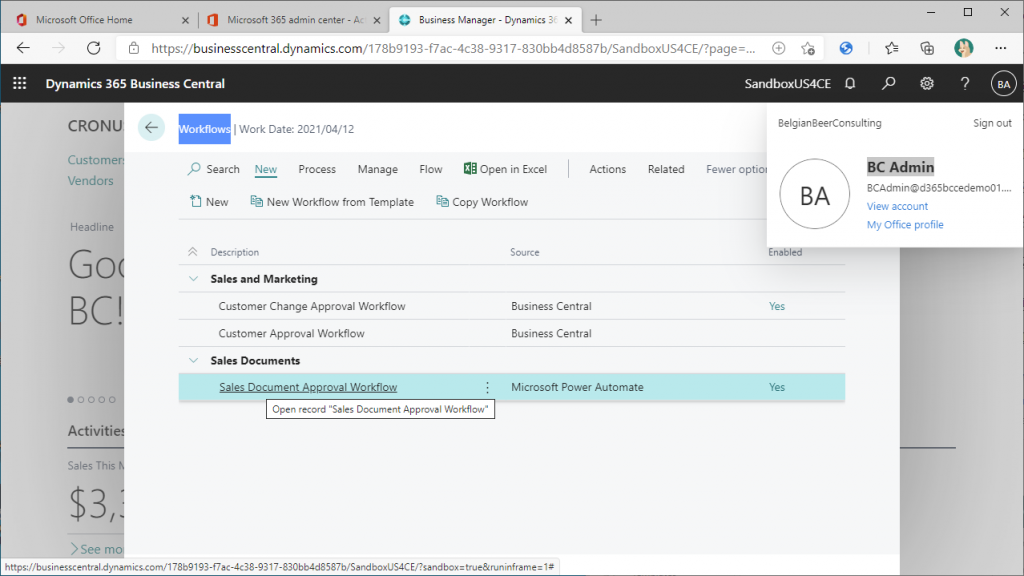Open the Manage menu
Screen dimensions: 1024x576
[377, 169]
